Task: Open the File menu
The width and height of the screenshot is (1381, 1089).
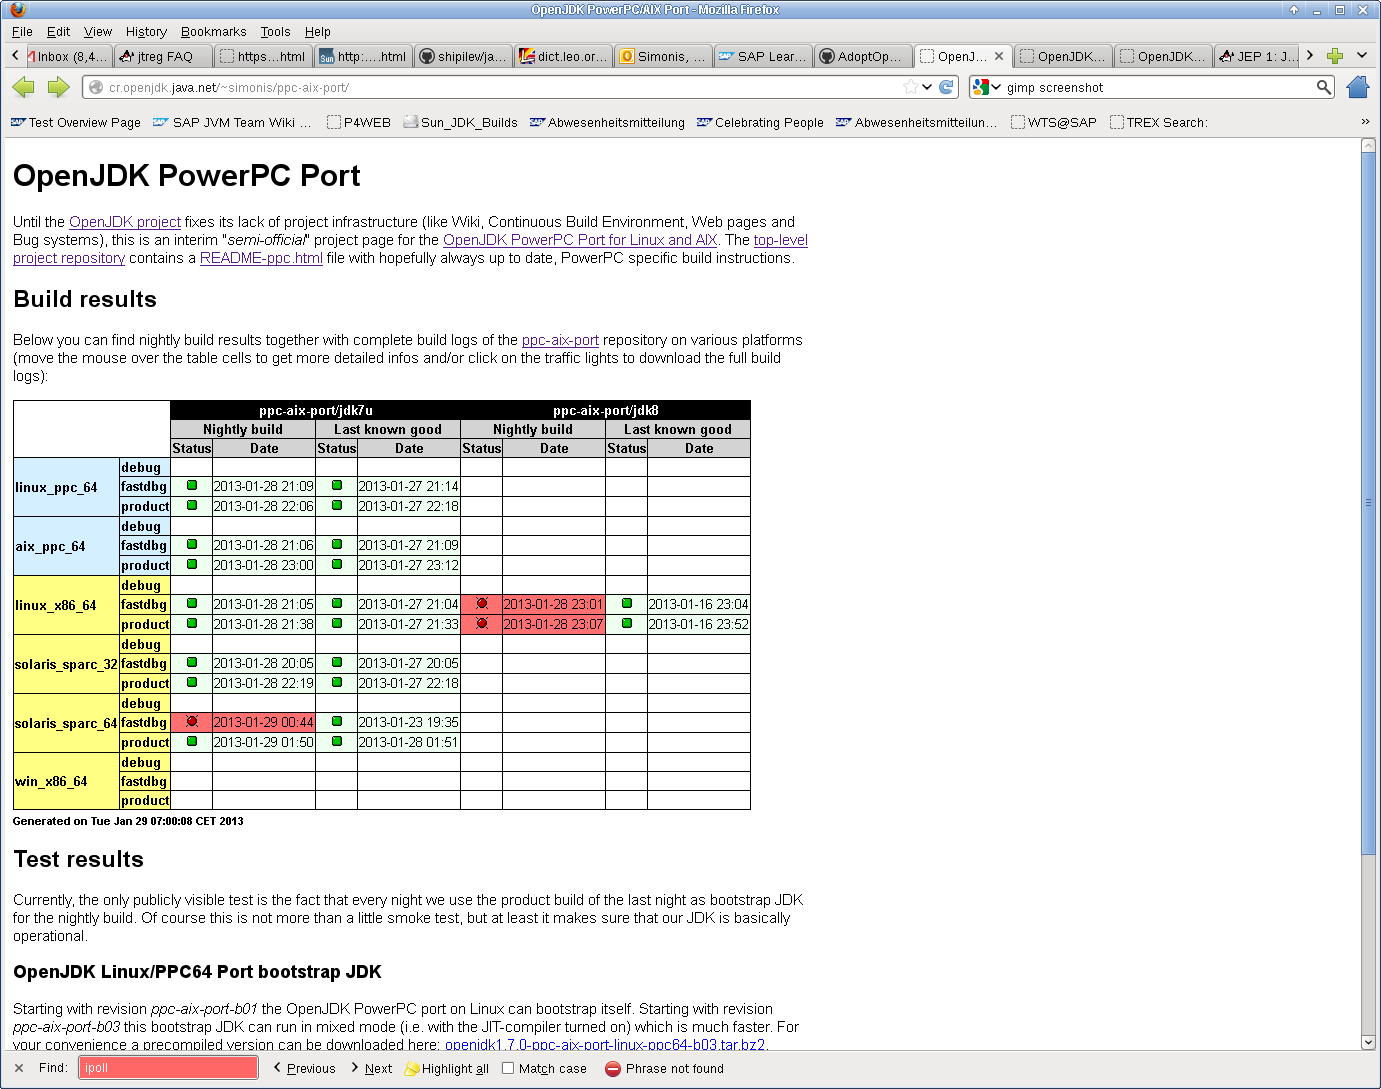Action: click(22, 32)
